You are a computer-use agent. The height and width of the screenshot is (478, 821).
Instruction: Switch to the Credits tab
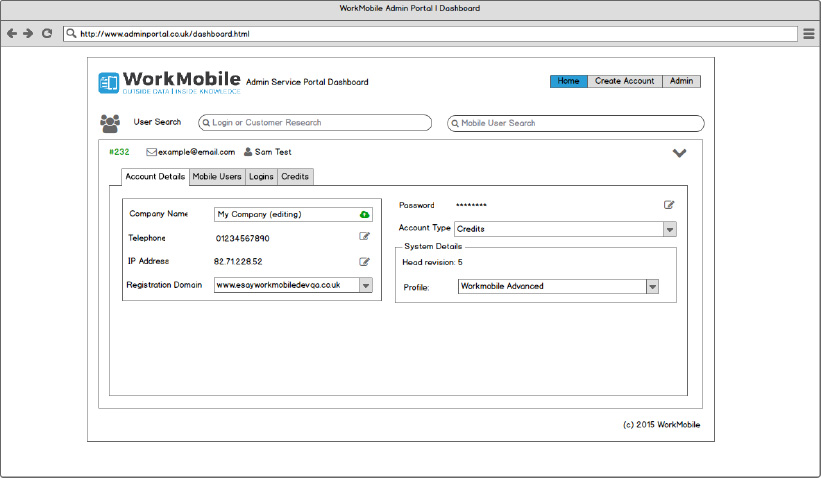click(295, 177)
